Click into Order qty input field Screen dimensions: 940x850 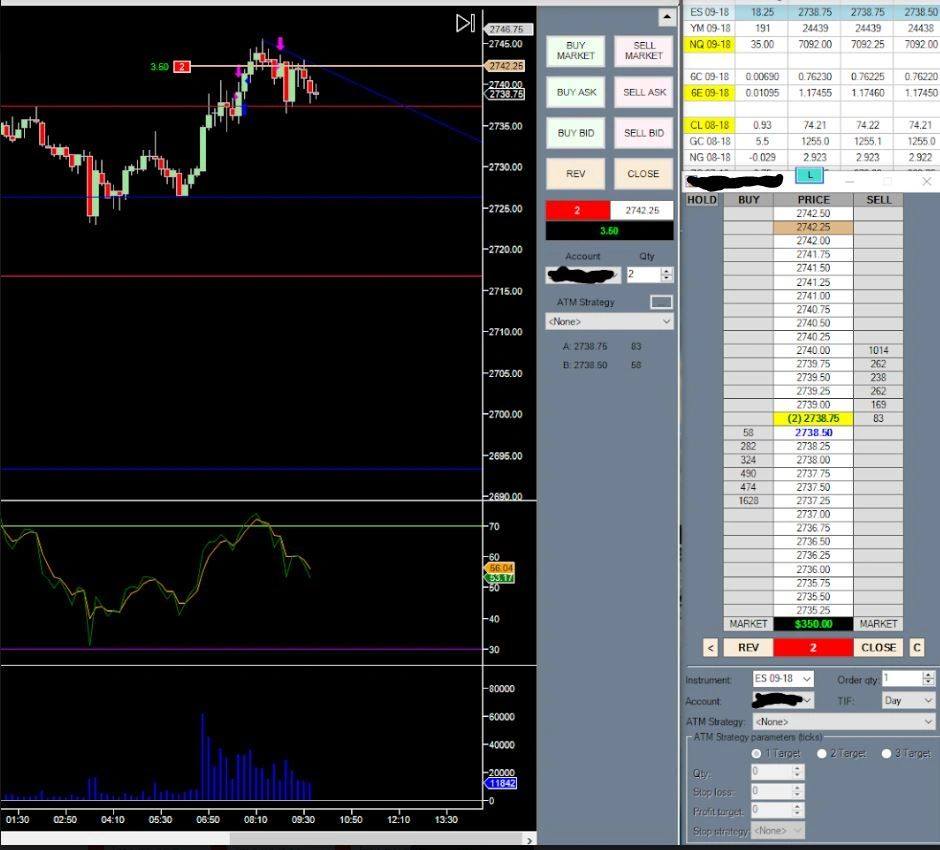pyautogui.click(x=902, y=679)
